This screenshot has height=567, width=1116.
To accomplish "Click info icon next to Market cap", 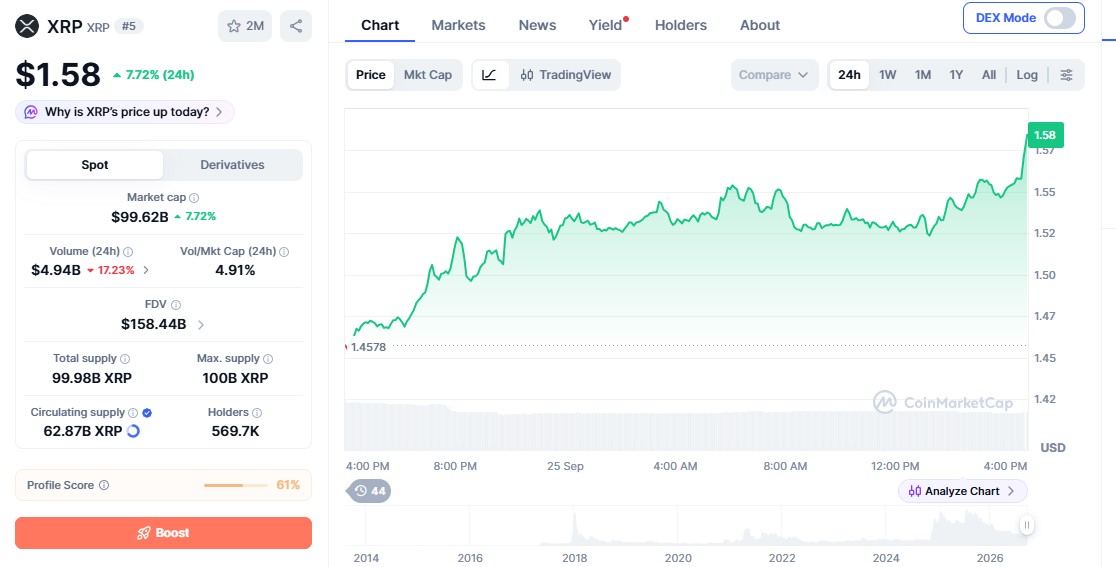I will 194,198.
